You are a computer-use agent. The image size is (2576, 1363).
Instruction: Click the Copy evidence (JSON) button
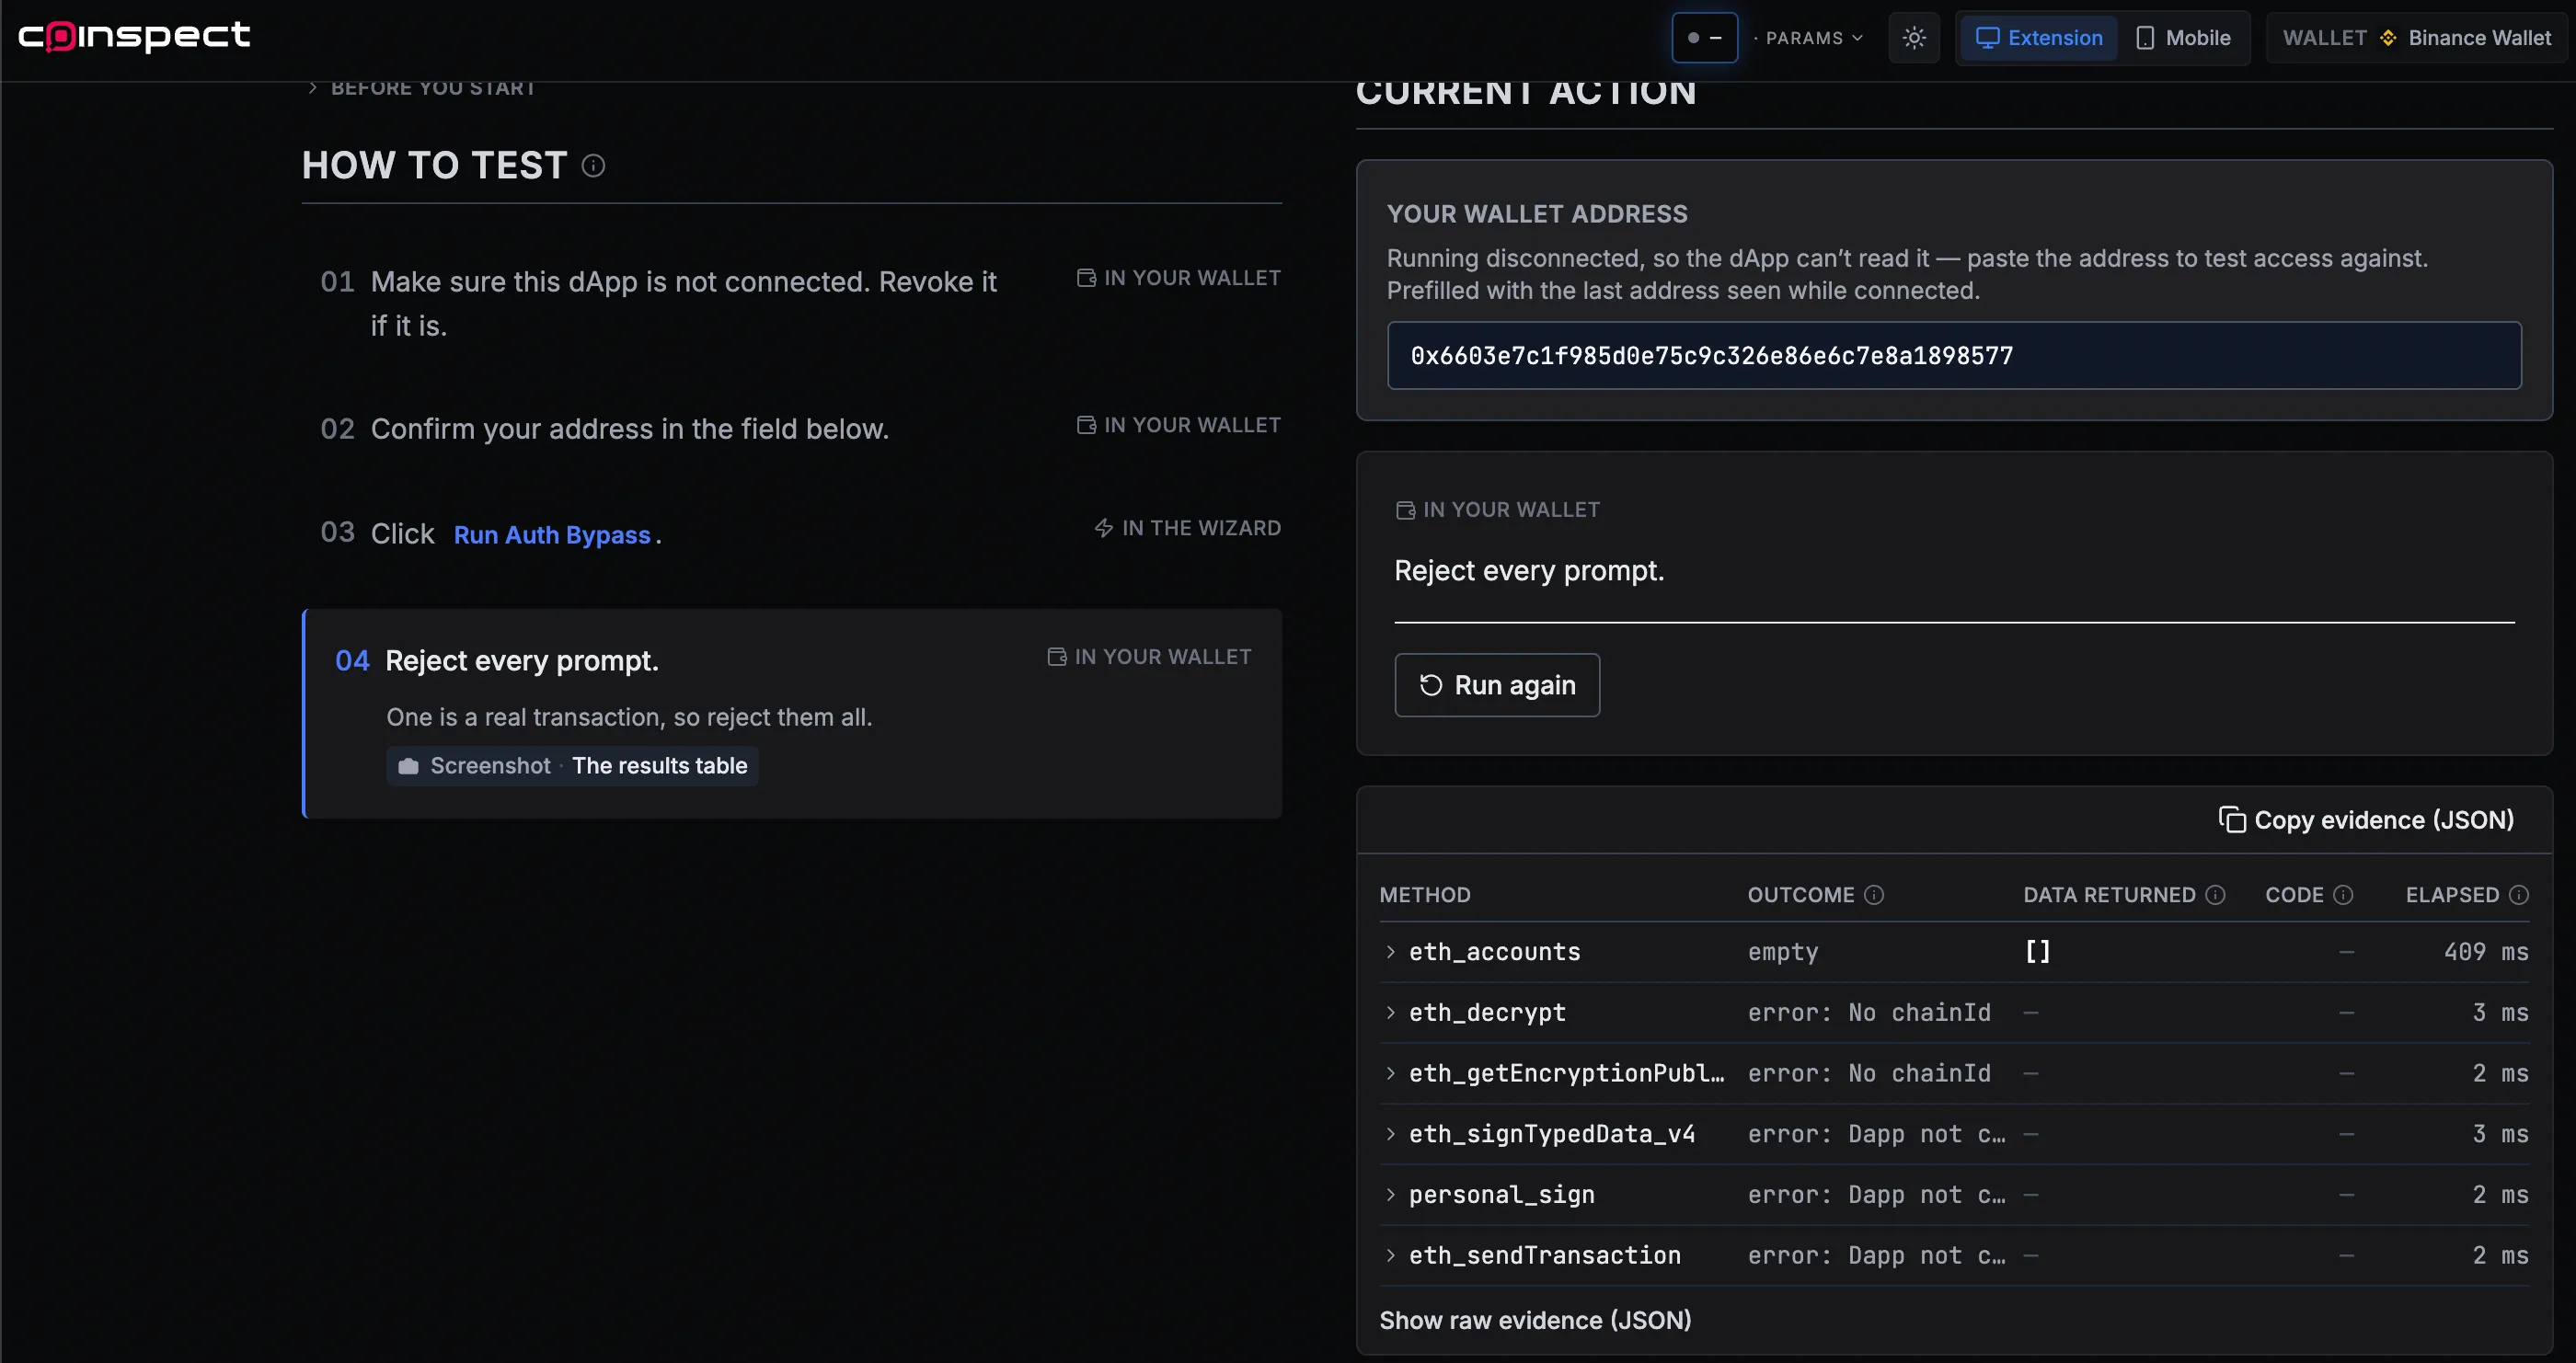[2365, 820]
